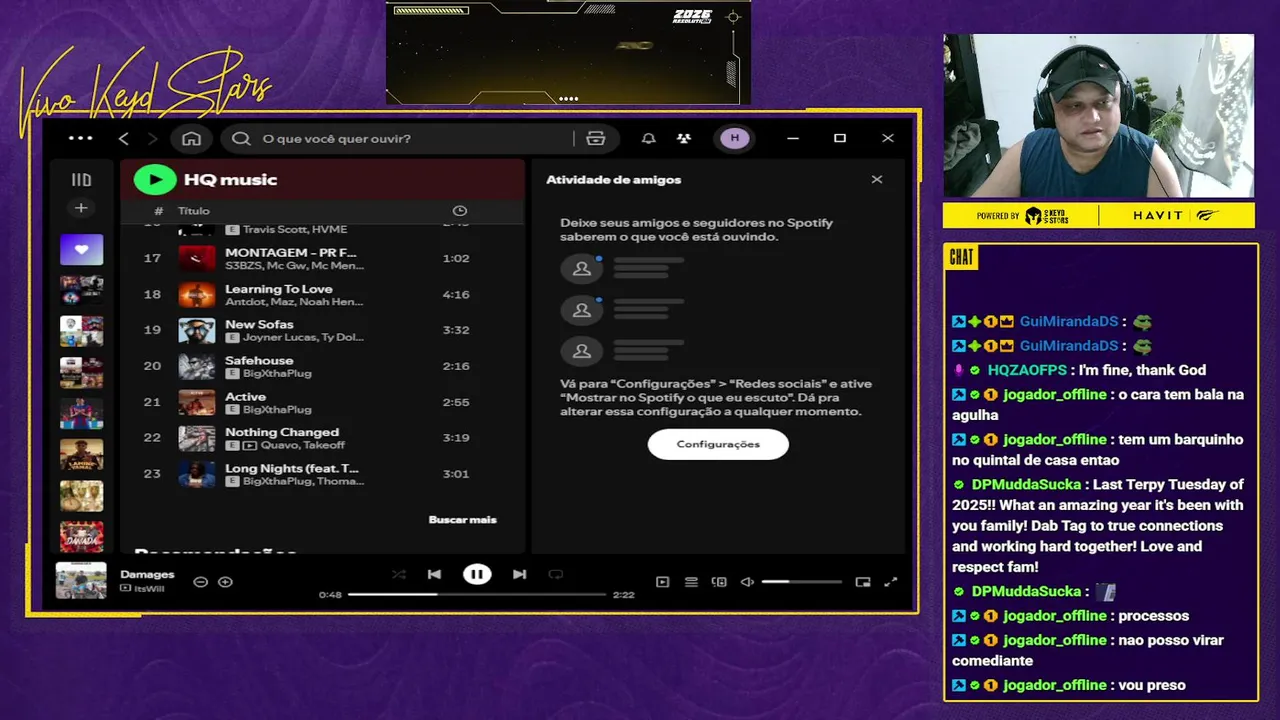Go forward with the right arrow
Screen dimensions: 1280x720
153,138
